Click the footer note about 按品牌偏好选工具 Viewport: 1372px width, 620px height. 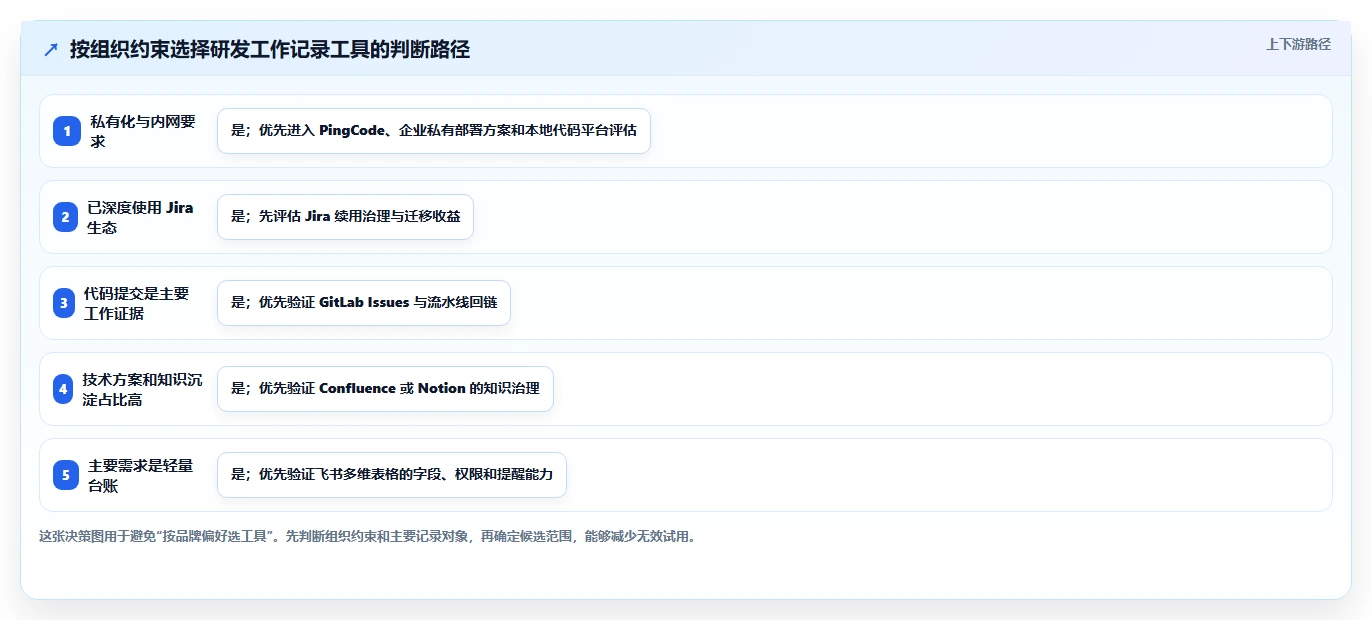click(x=367, y=537)
